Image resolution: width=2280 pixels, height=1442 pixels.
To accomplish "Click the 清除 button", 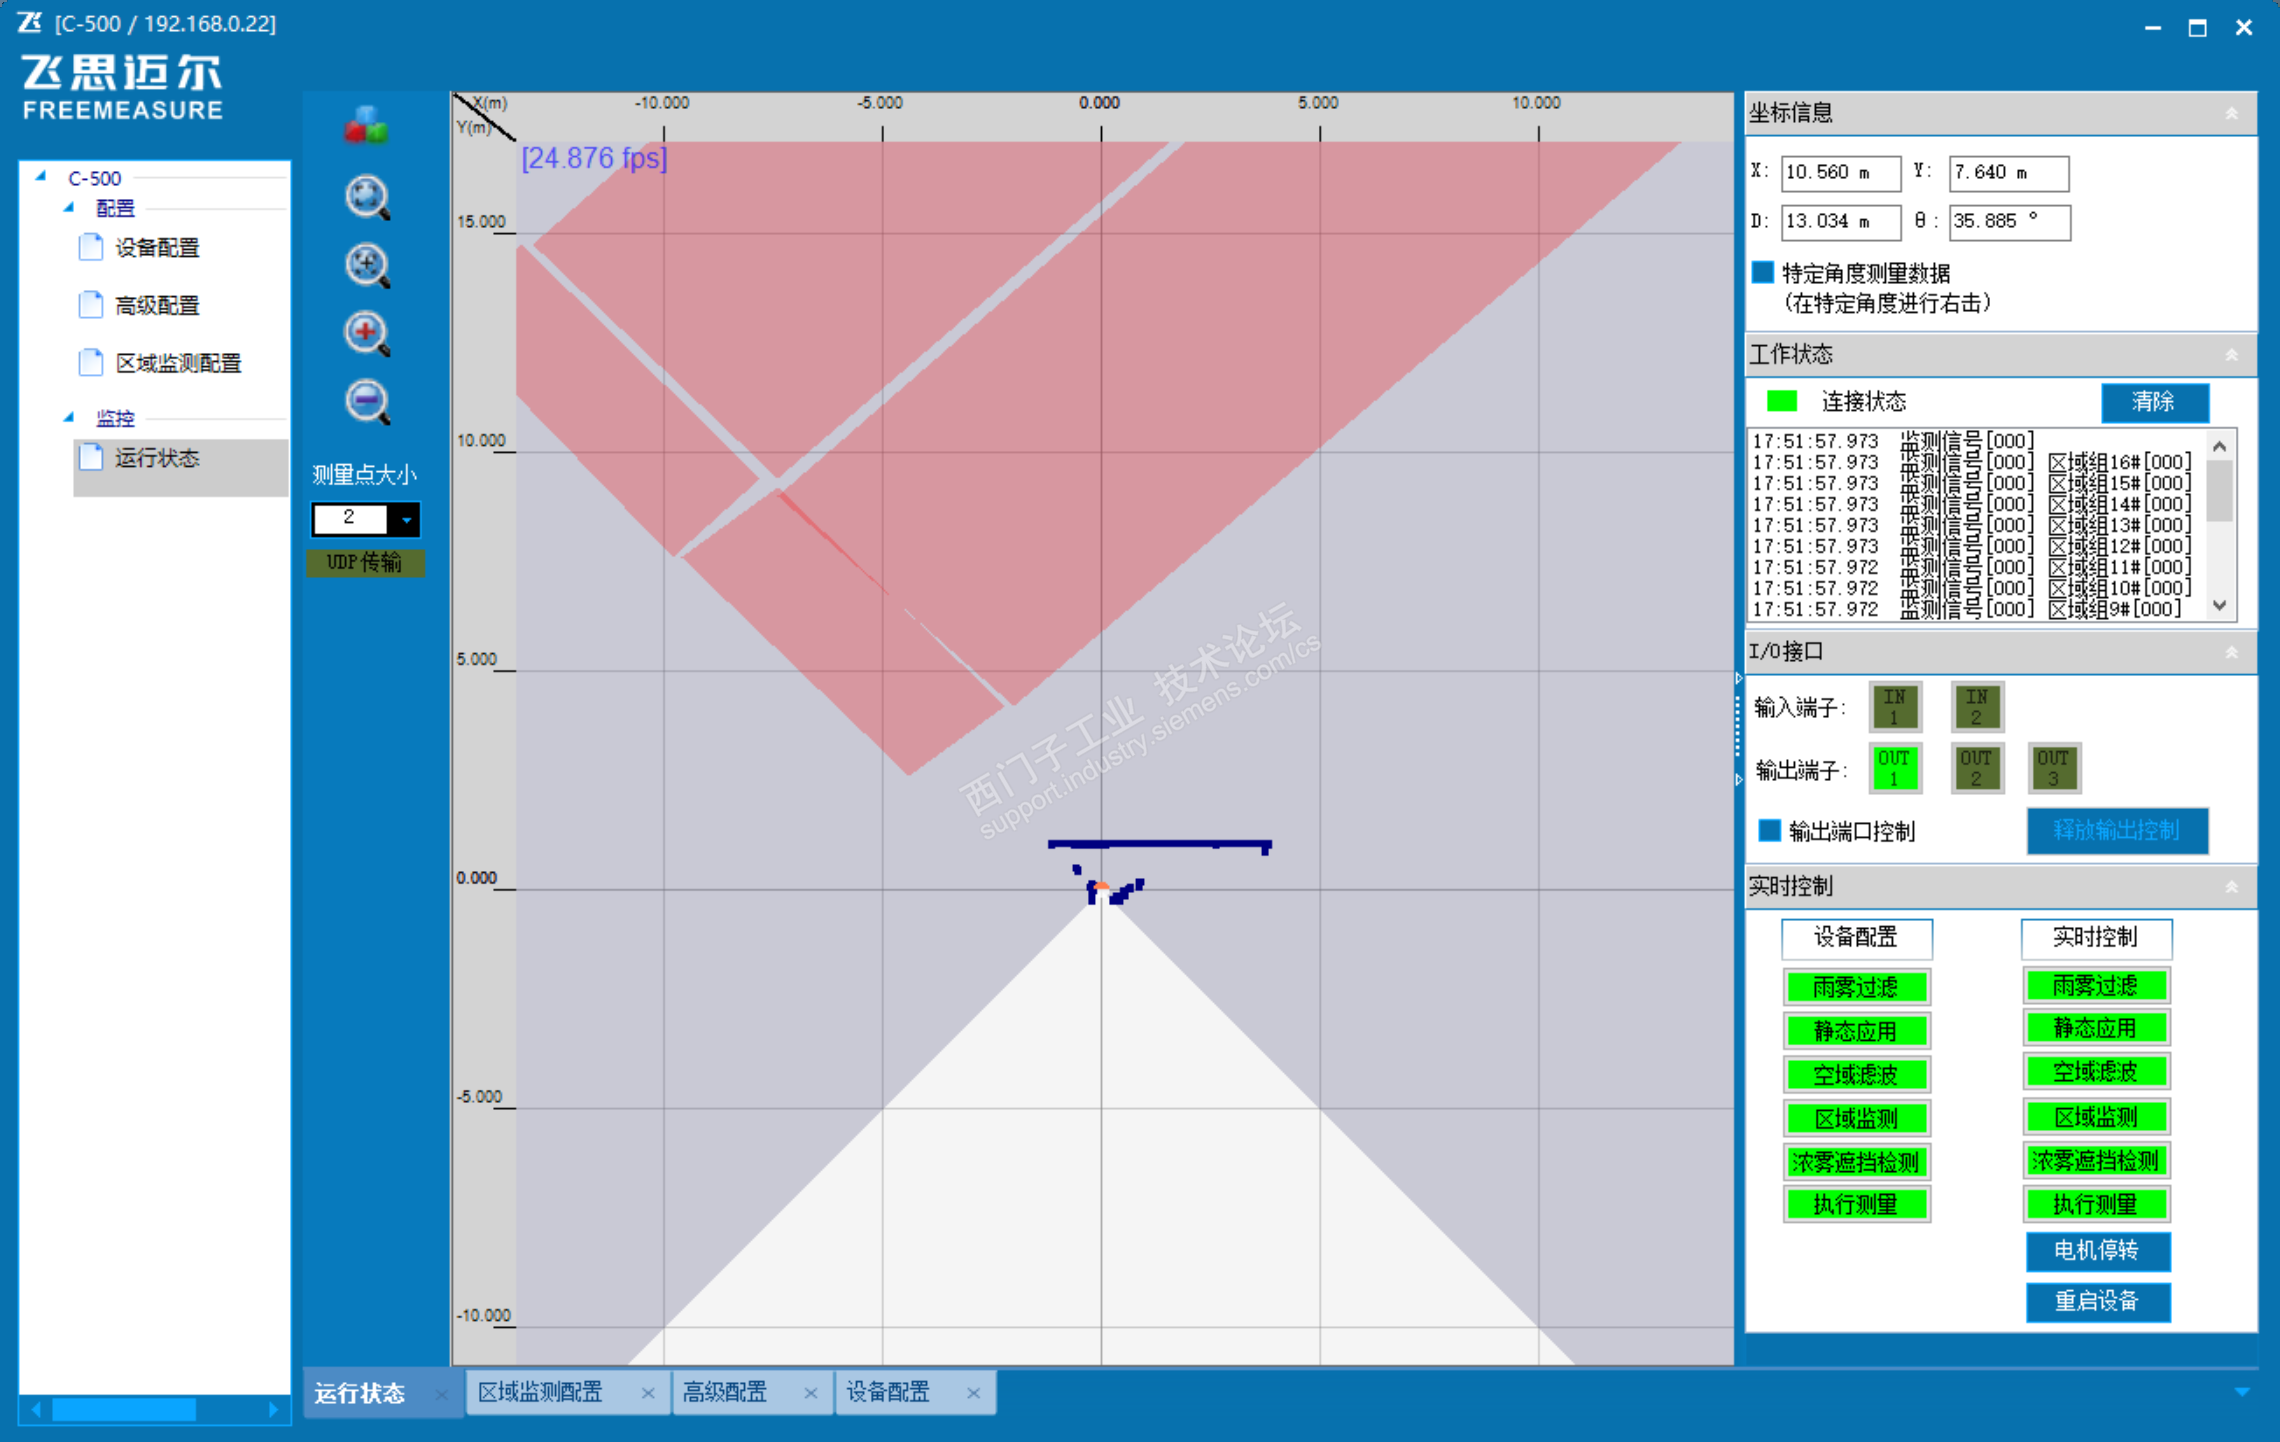I will coord(2153,402).
